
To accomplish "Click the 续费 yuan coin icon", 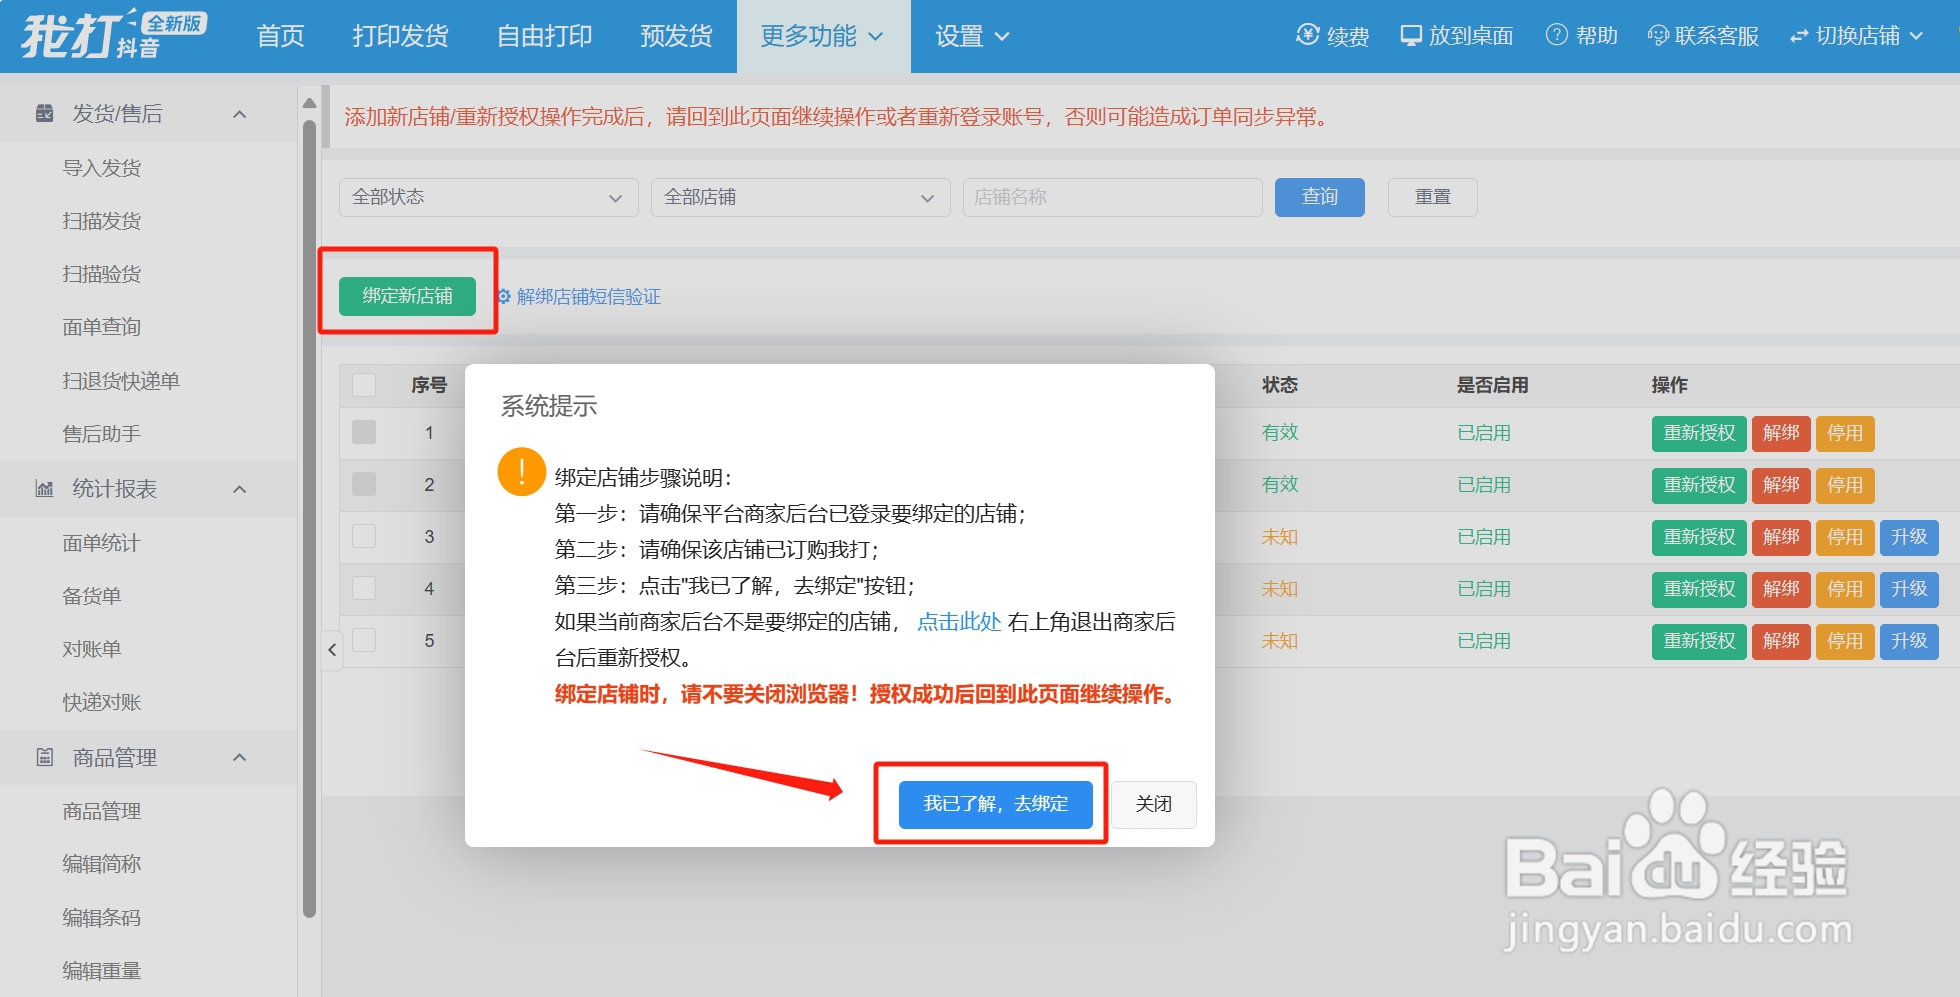I will coord(1307,35).
